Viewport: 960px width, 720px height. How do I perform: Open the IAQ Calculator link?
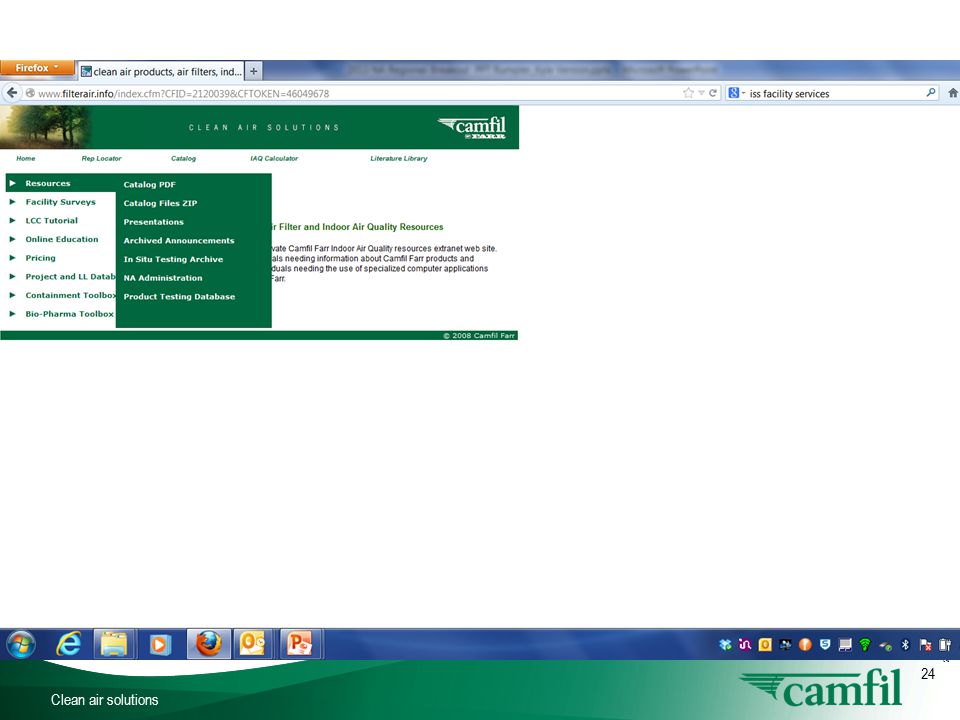coord(274,158)
